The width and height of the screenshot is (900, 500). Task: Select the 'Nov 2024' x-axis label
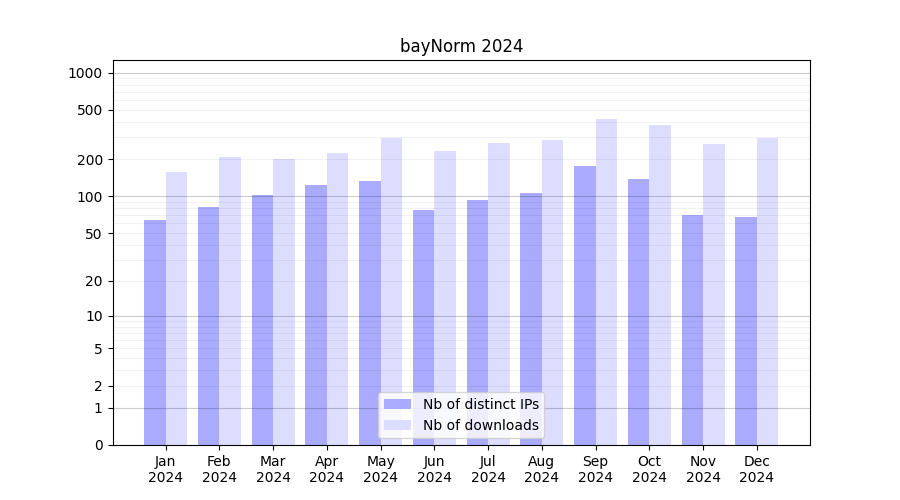(703, 469)
